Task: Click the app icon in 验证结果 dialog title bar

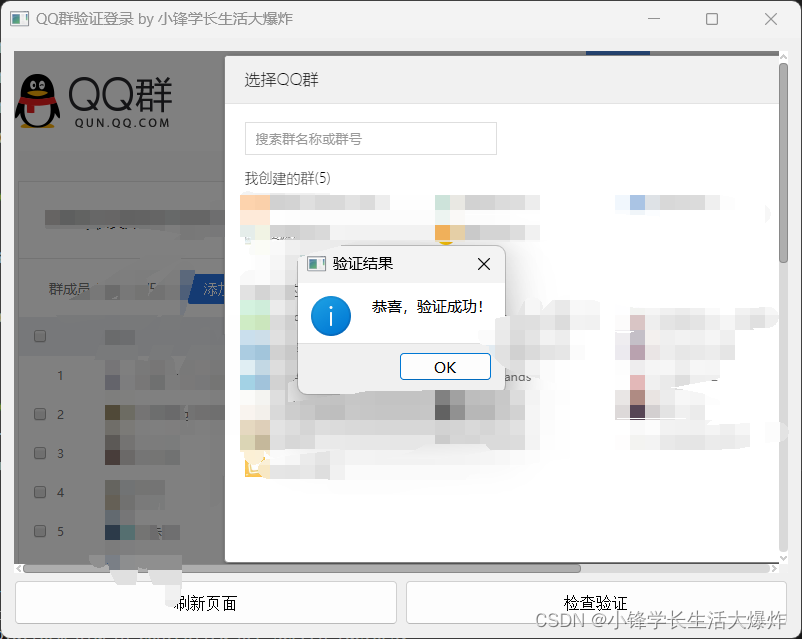Action: point(316,263)
